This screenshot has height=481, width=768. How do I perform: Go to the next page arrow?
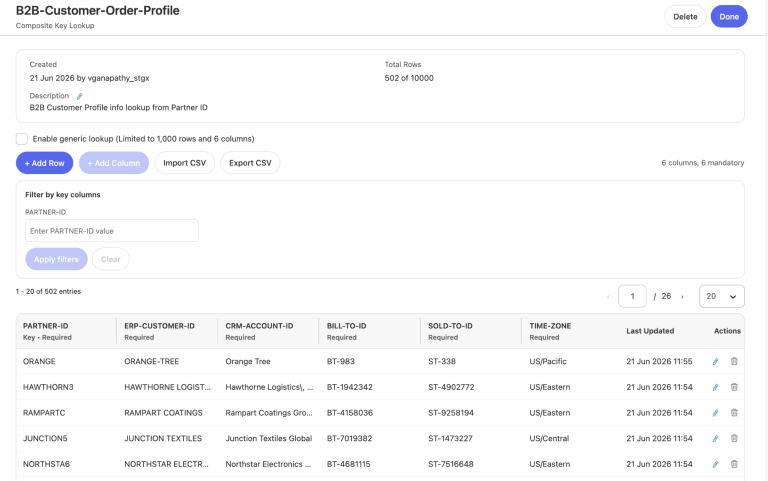(x=682, y=296)
